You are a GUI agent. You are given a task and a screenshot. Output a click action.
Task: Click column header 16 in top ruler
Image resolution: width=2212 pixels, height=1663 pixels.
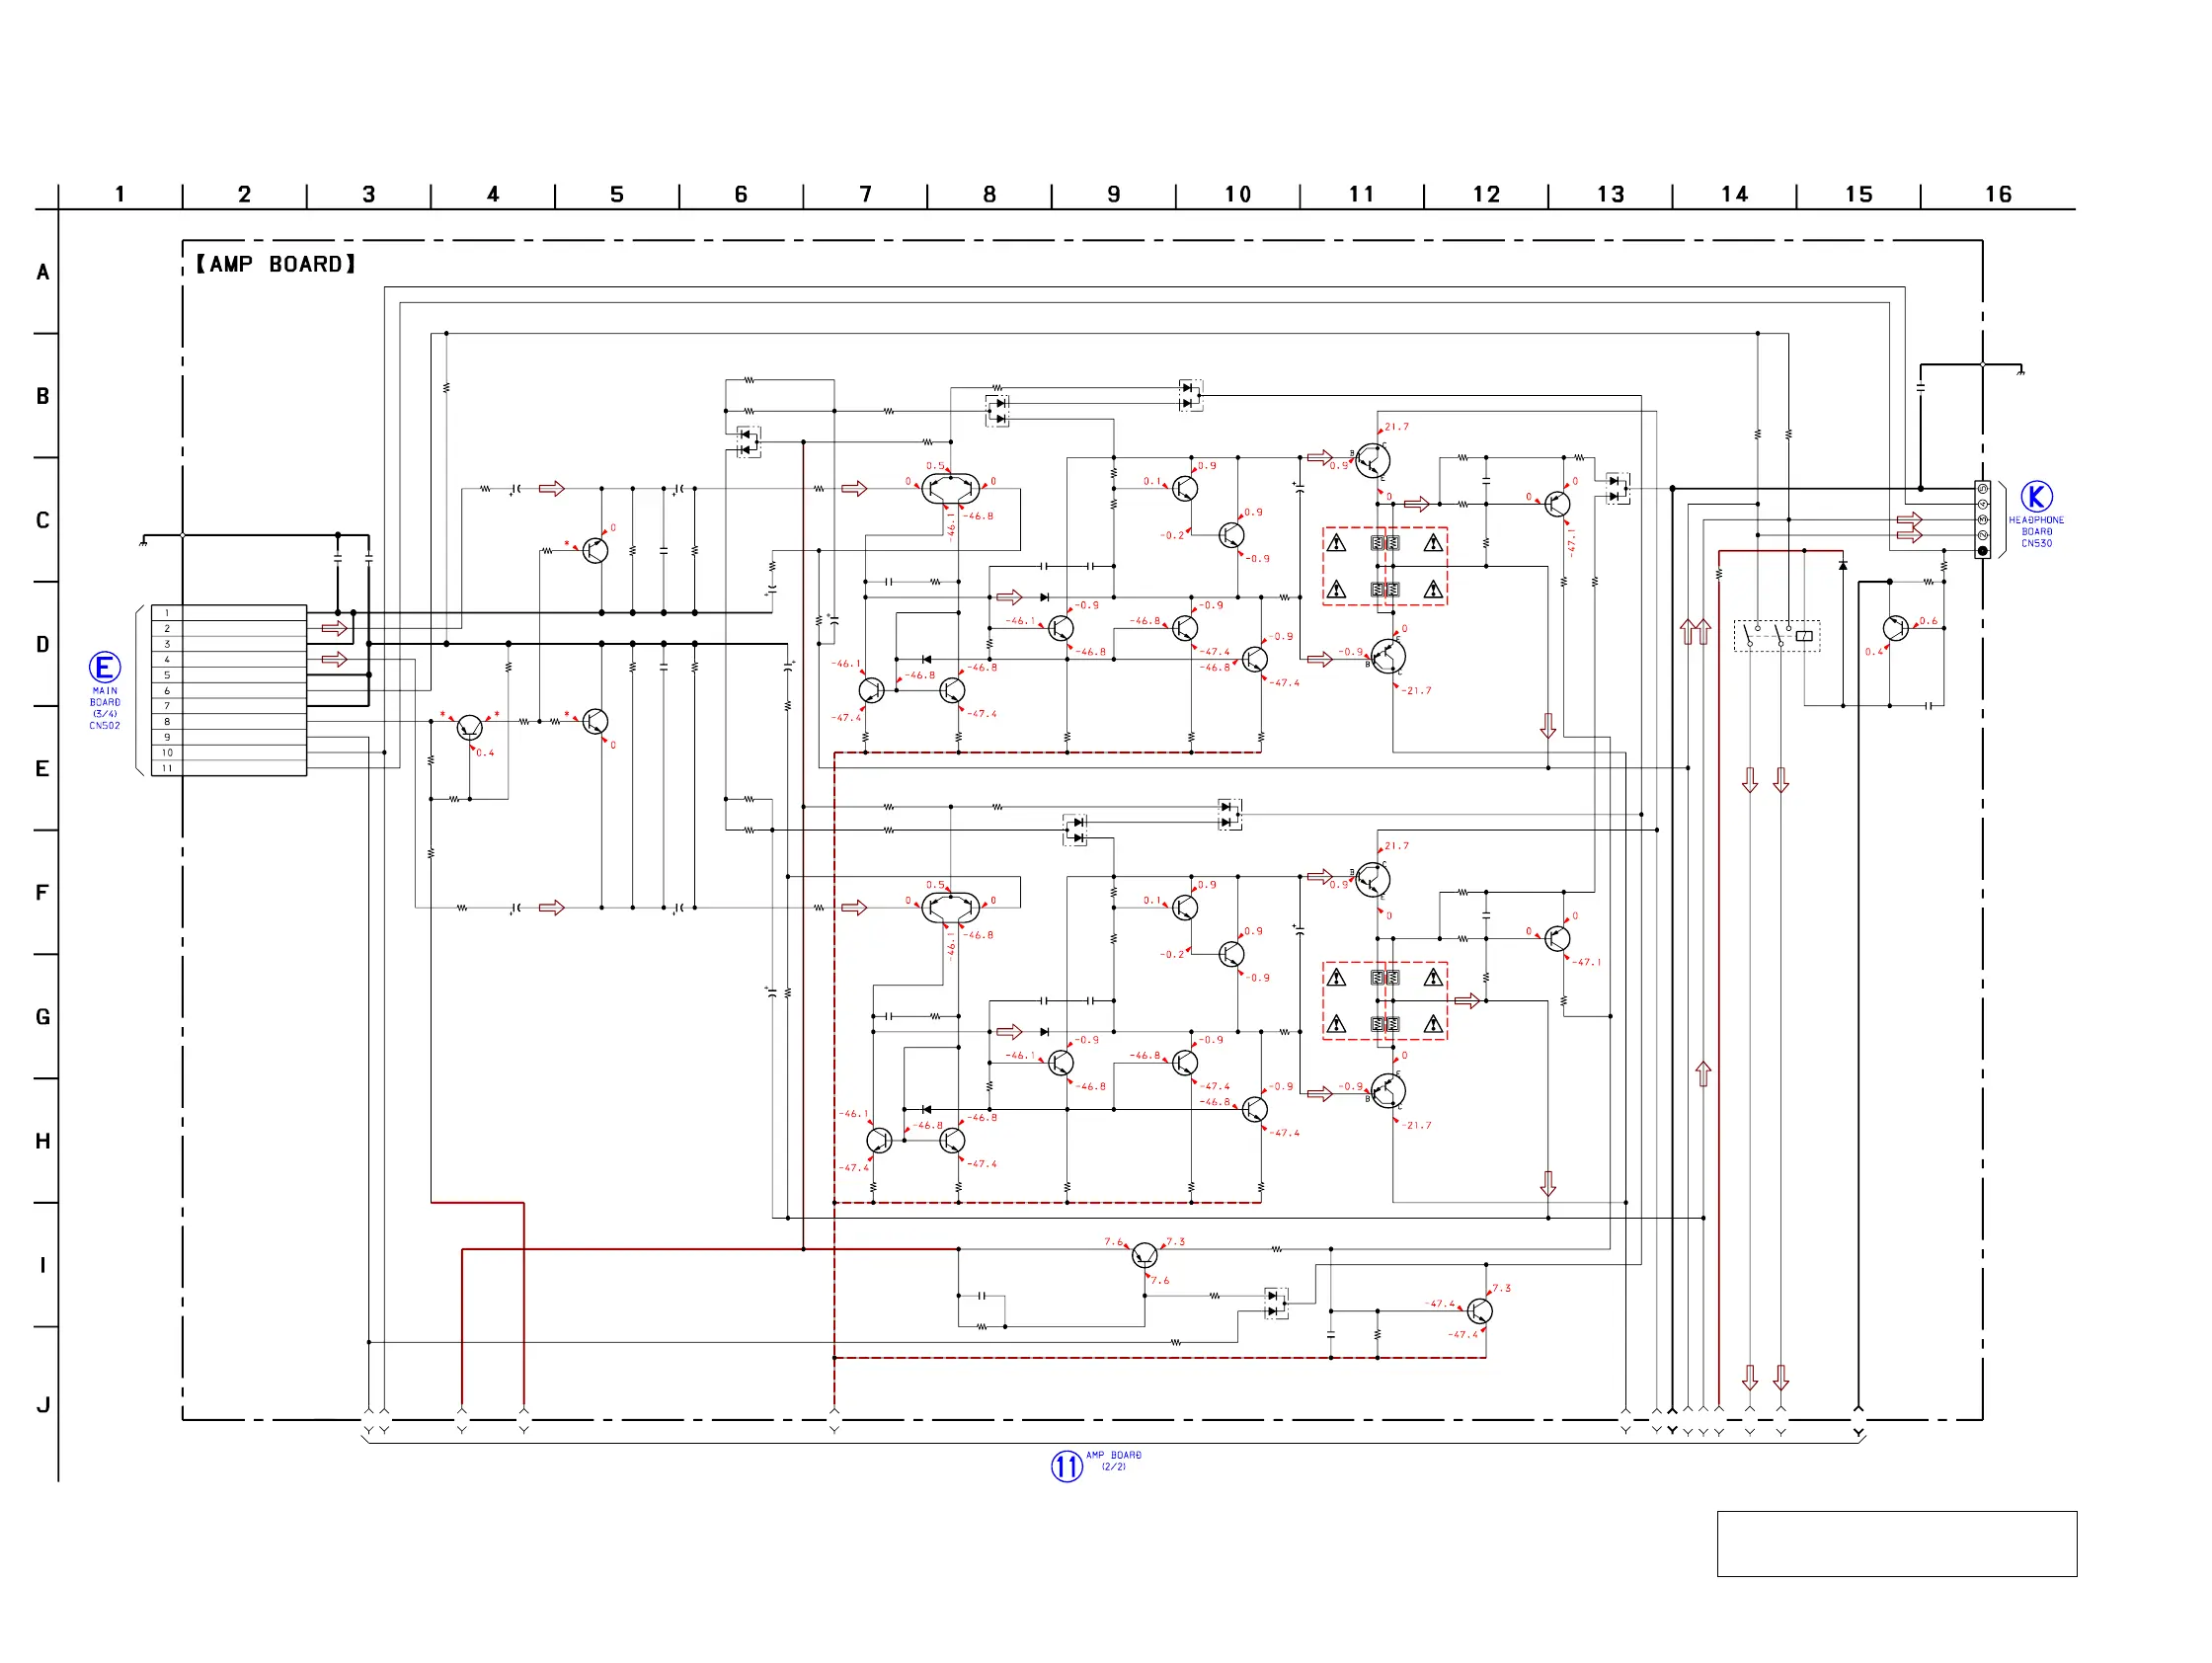tap(1998, 195)
